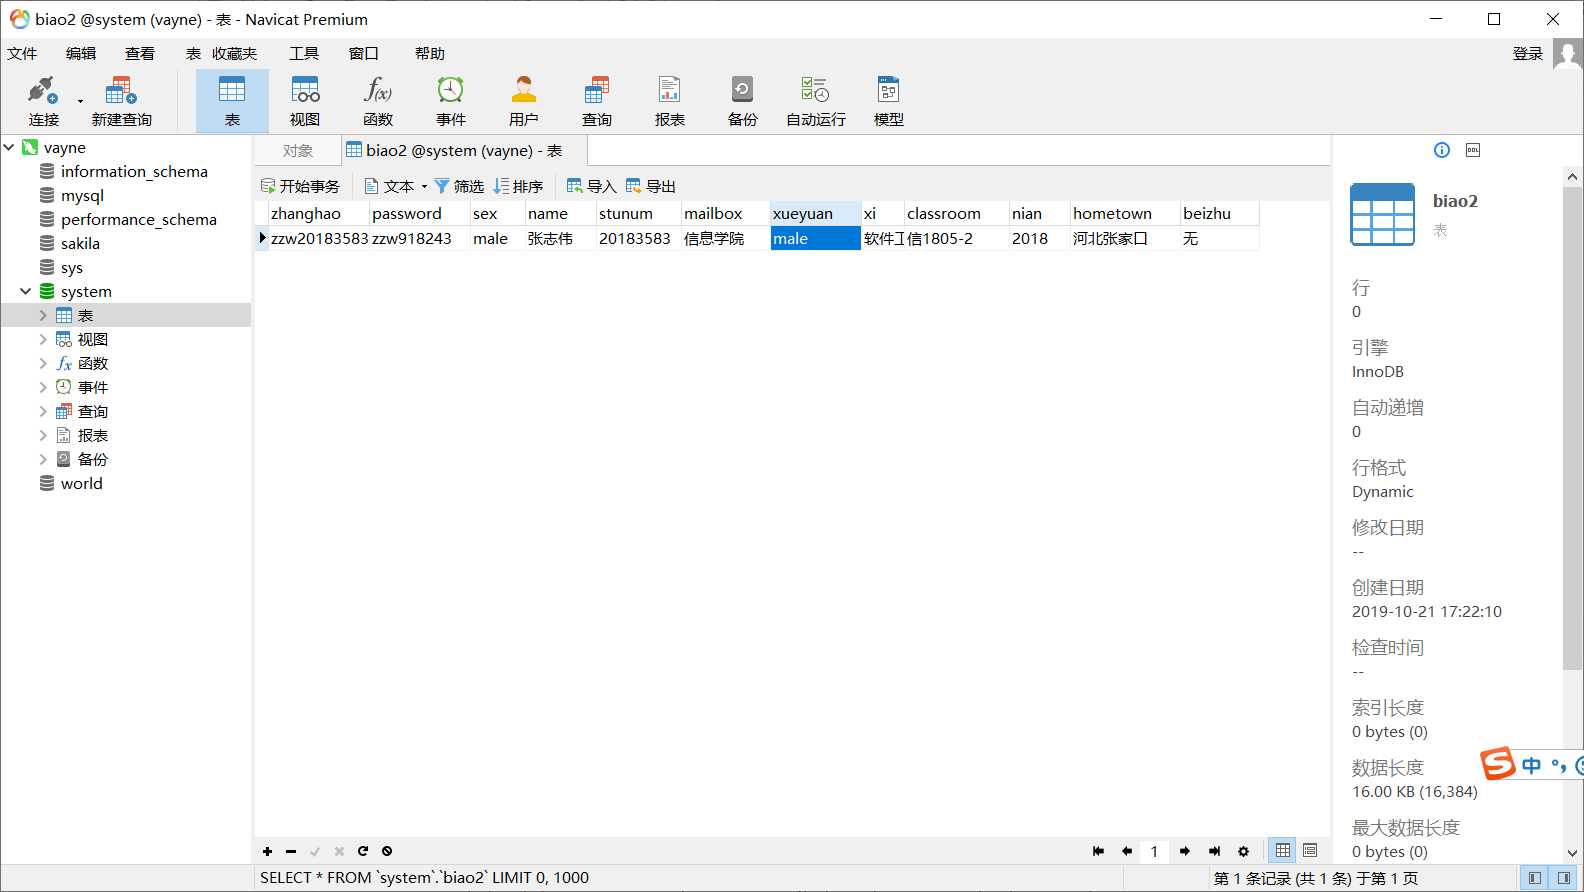Viewport: 1584px width, 892px height.
Task: Click the 导入 import button
Action: [591, 186]
